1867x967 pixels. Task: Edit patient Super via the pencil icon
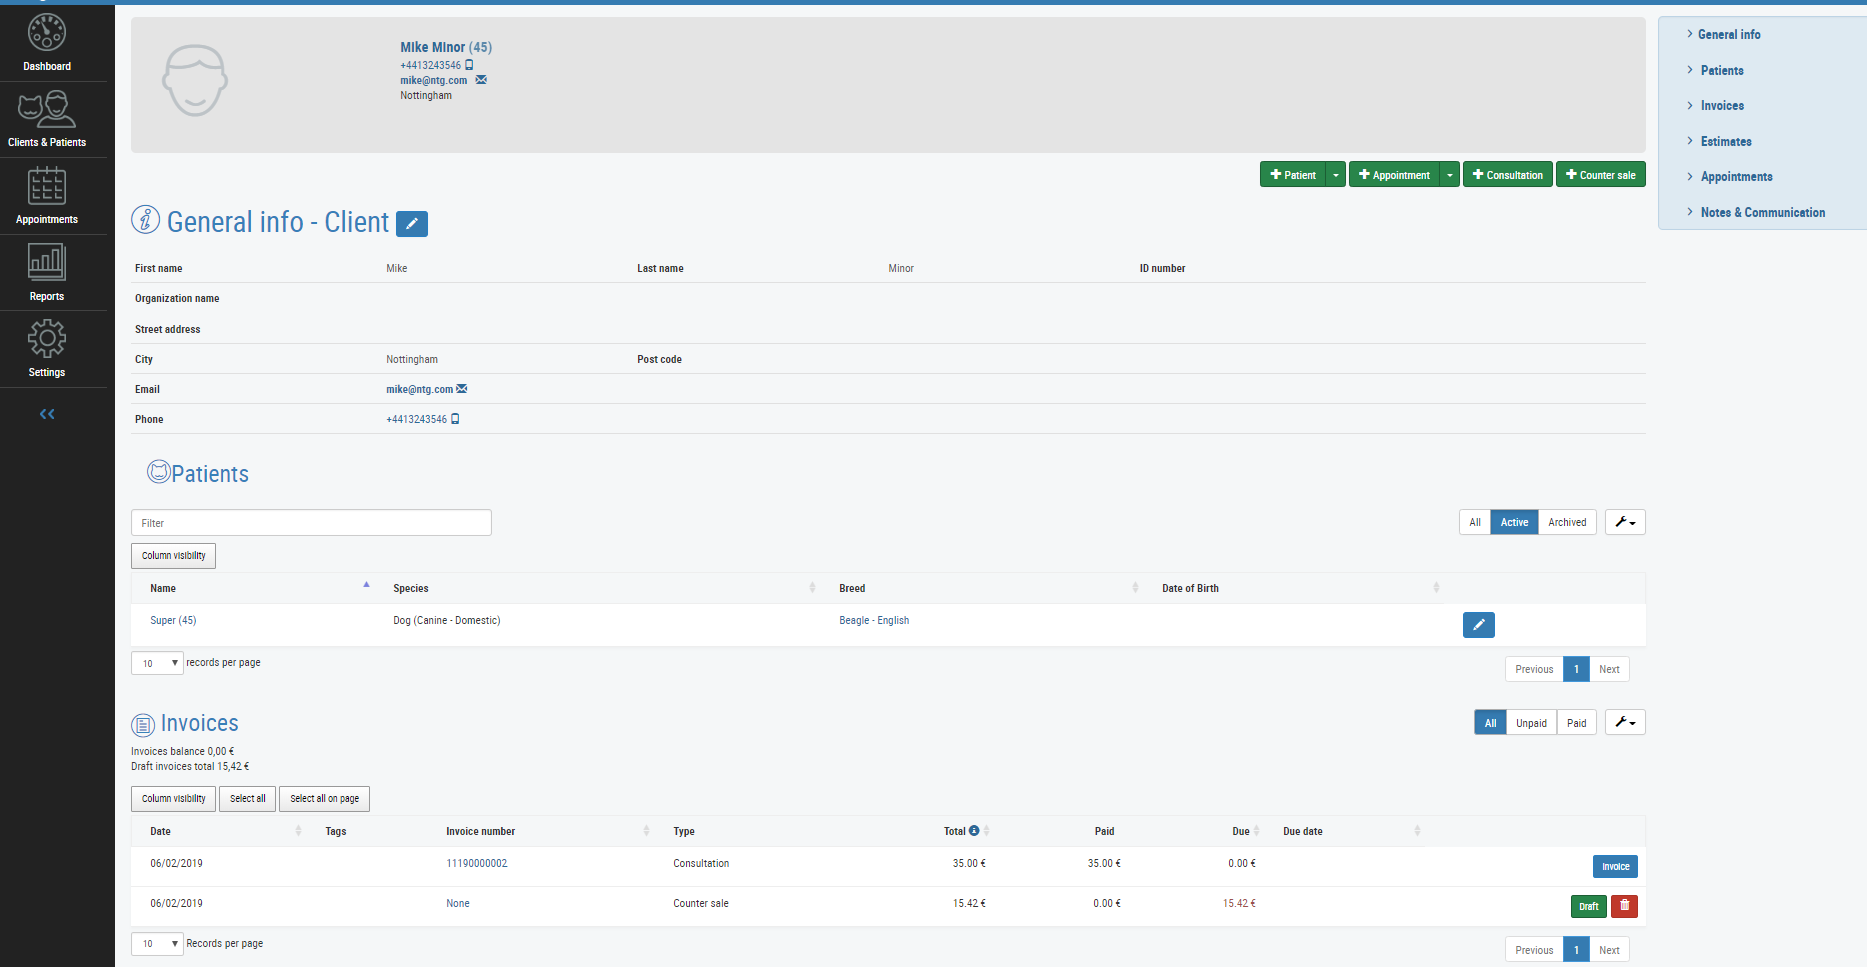tap(1478, 624)
